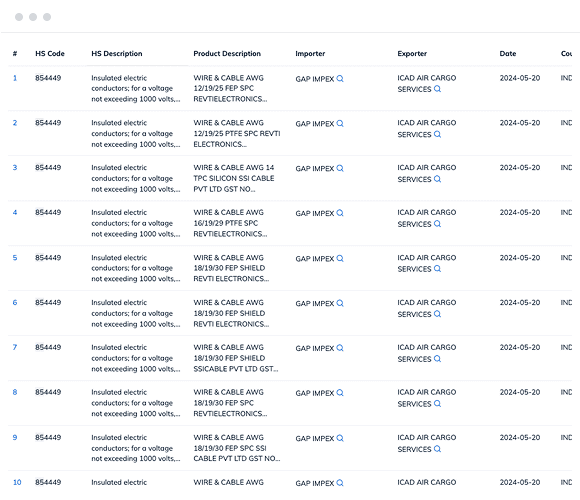The image size is (580, 500).
Task: Select product text '12/19/25 PTFE SPC REVTI'
Action: click(x=237, y=134)
